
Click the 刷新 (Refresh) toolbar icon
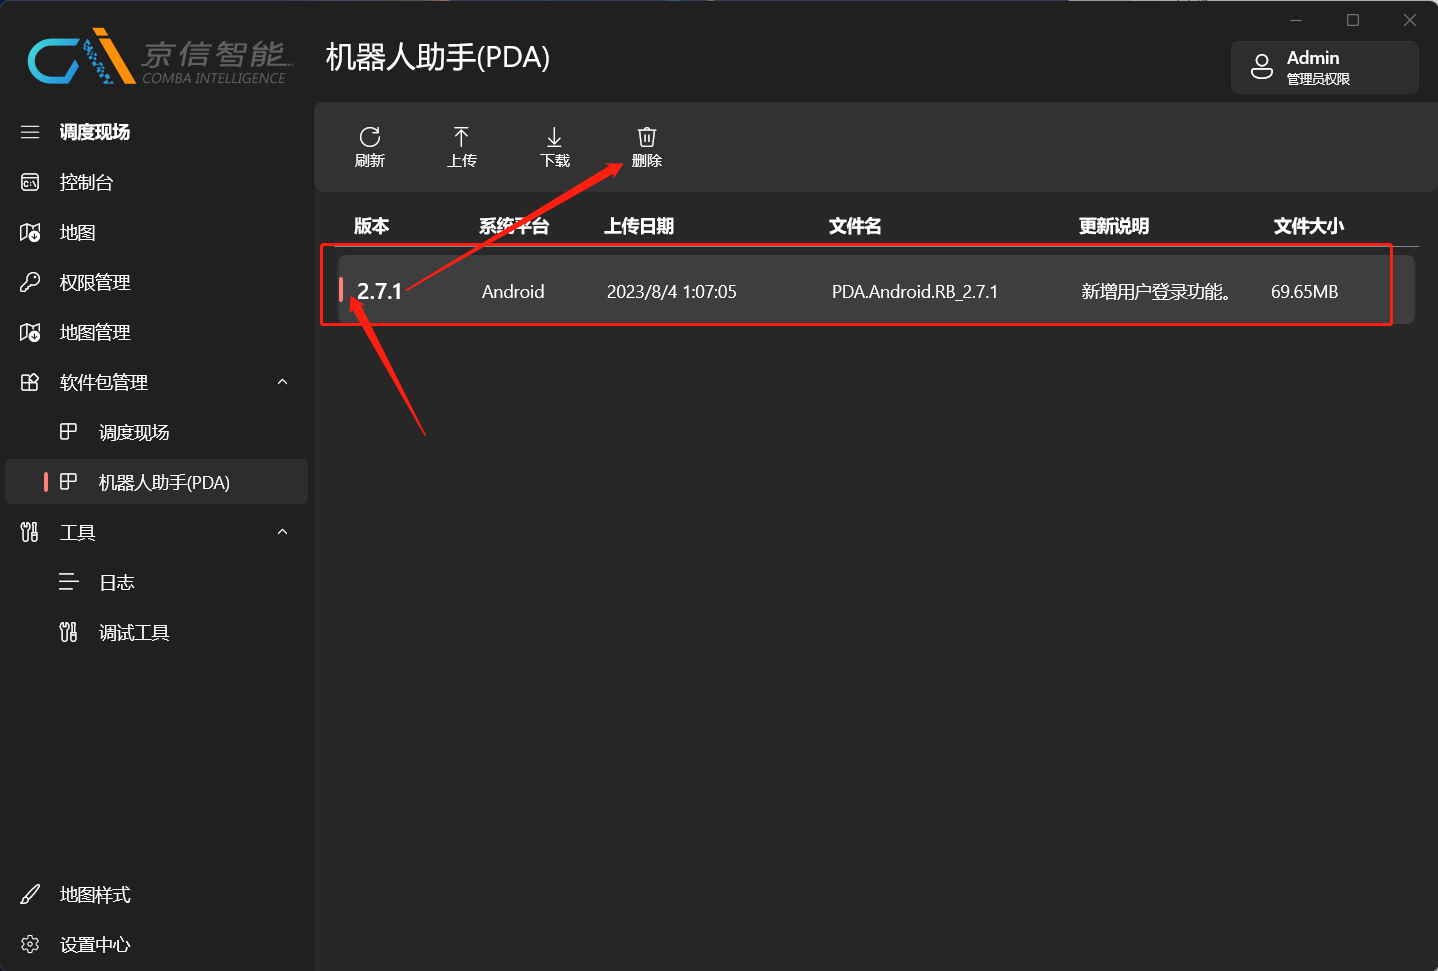click(x=370, y=146)
